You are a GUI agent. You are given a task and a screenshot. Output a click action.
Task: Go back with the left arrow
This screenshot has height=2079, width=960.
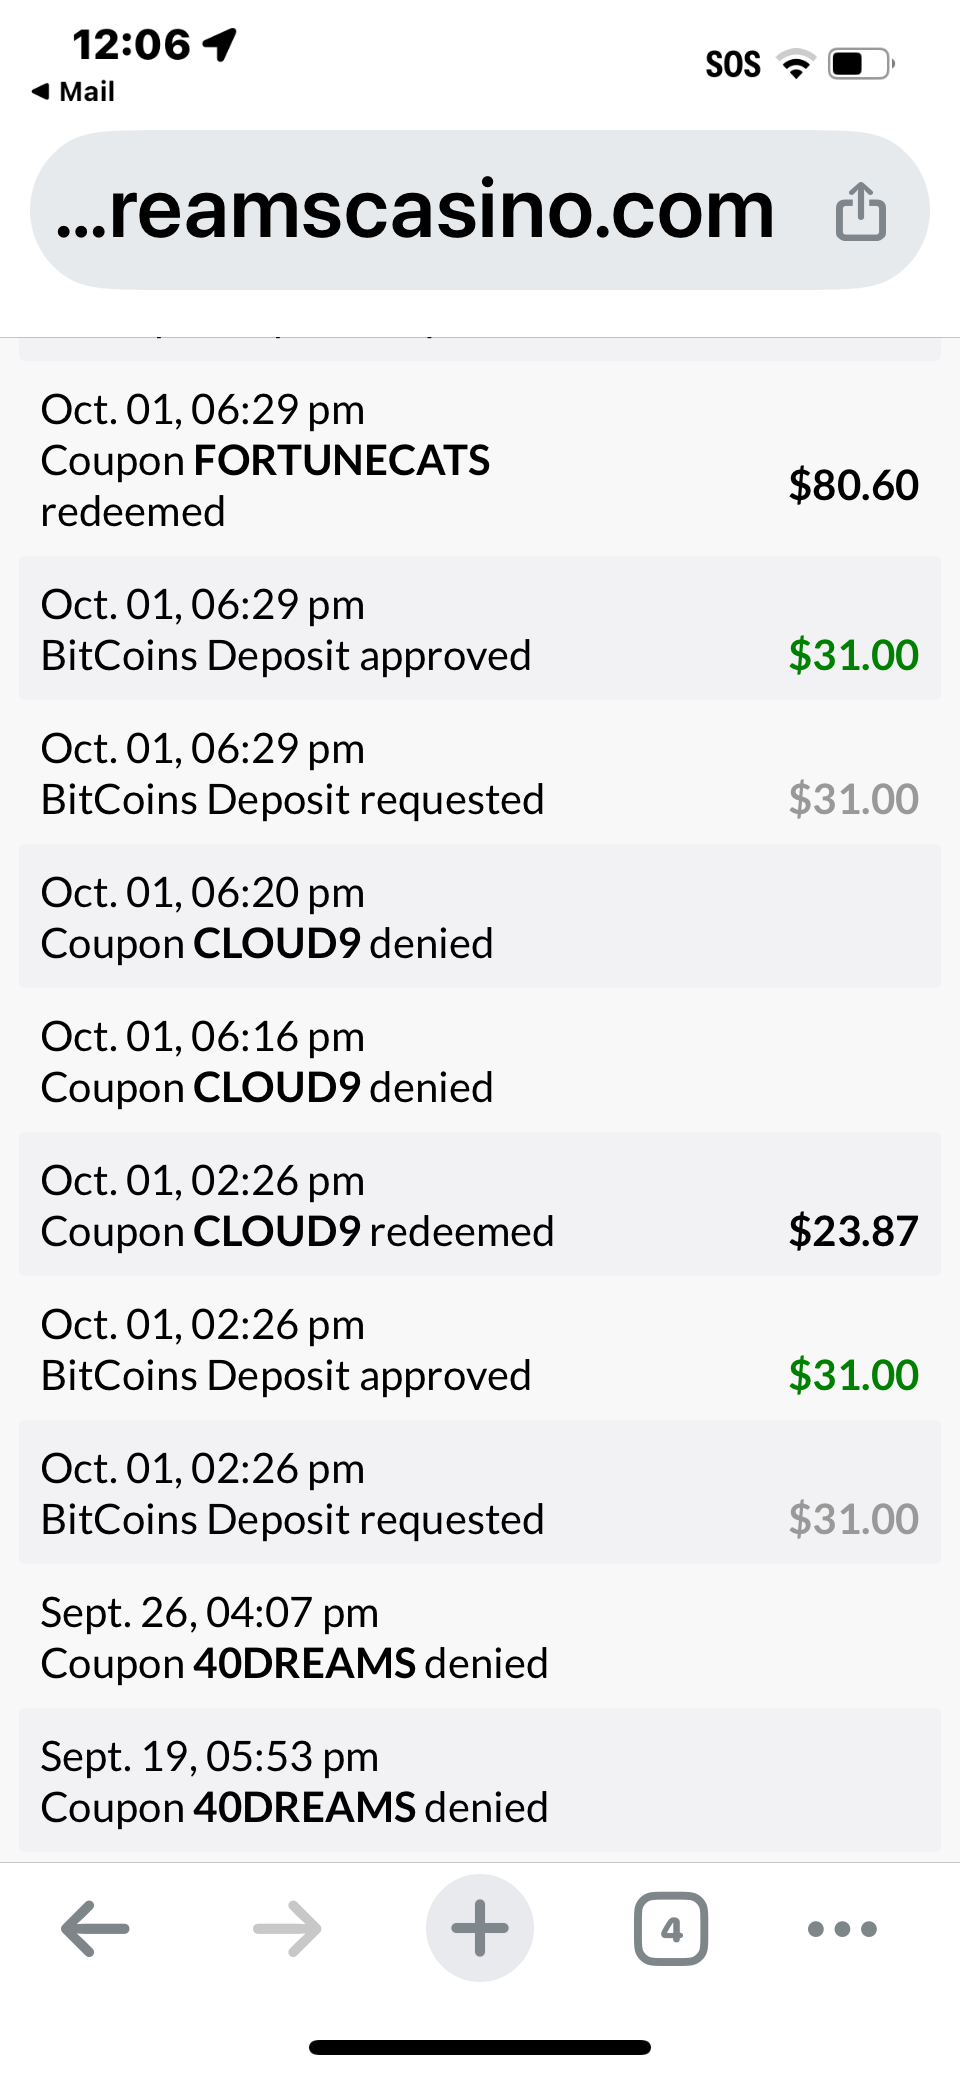(x=96, y=1927)
